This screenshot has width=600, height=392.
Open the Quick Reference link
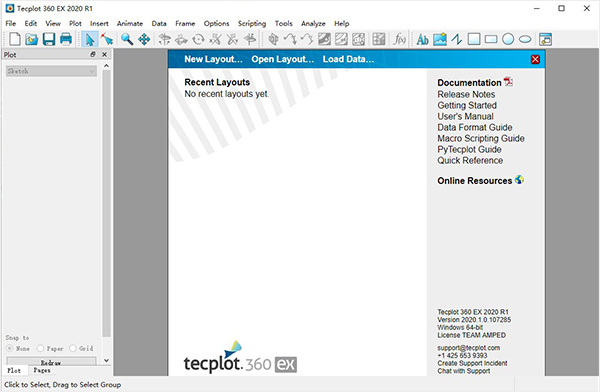470,161
